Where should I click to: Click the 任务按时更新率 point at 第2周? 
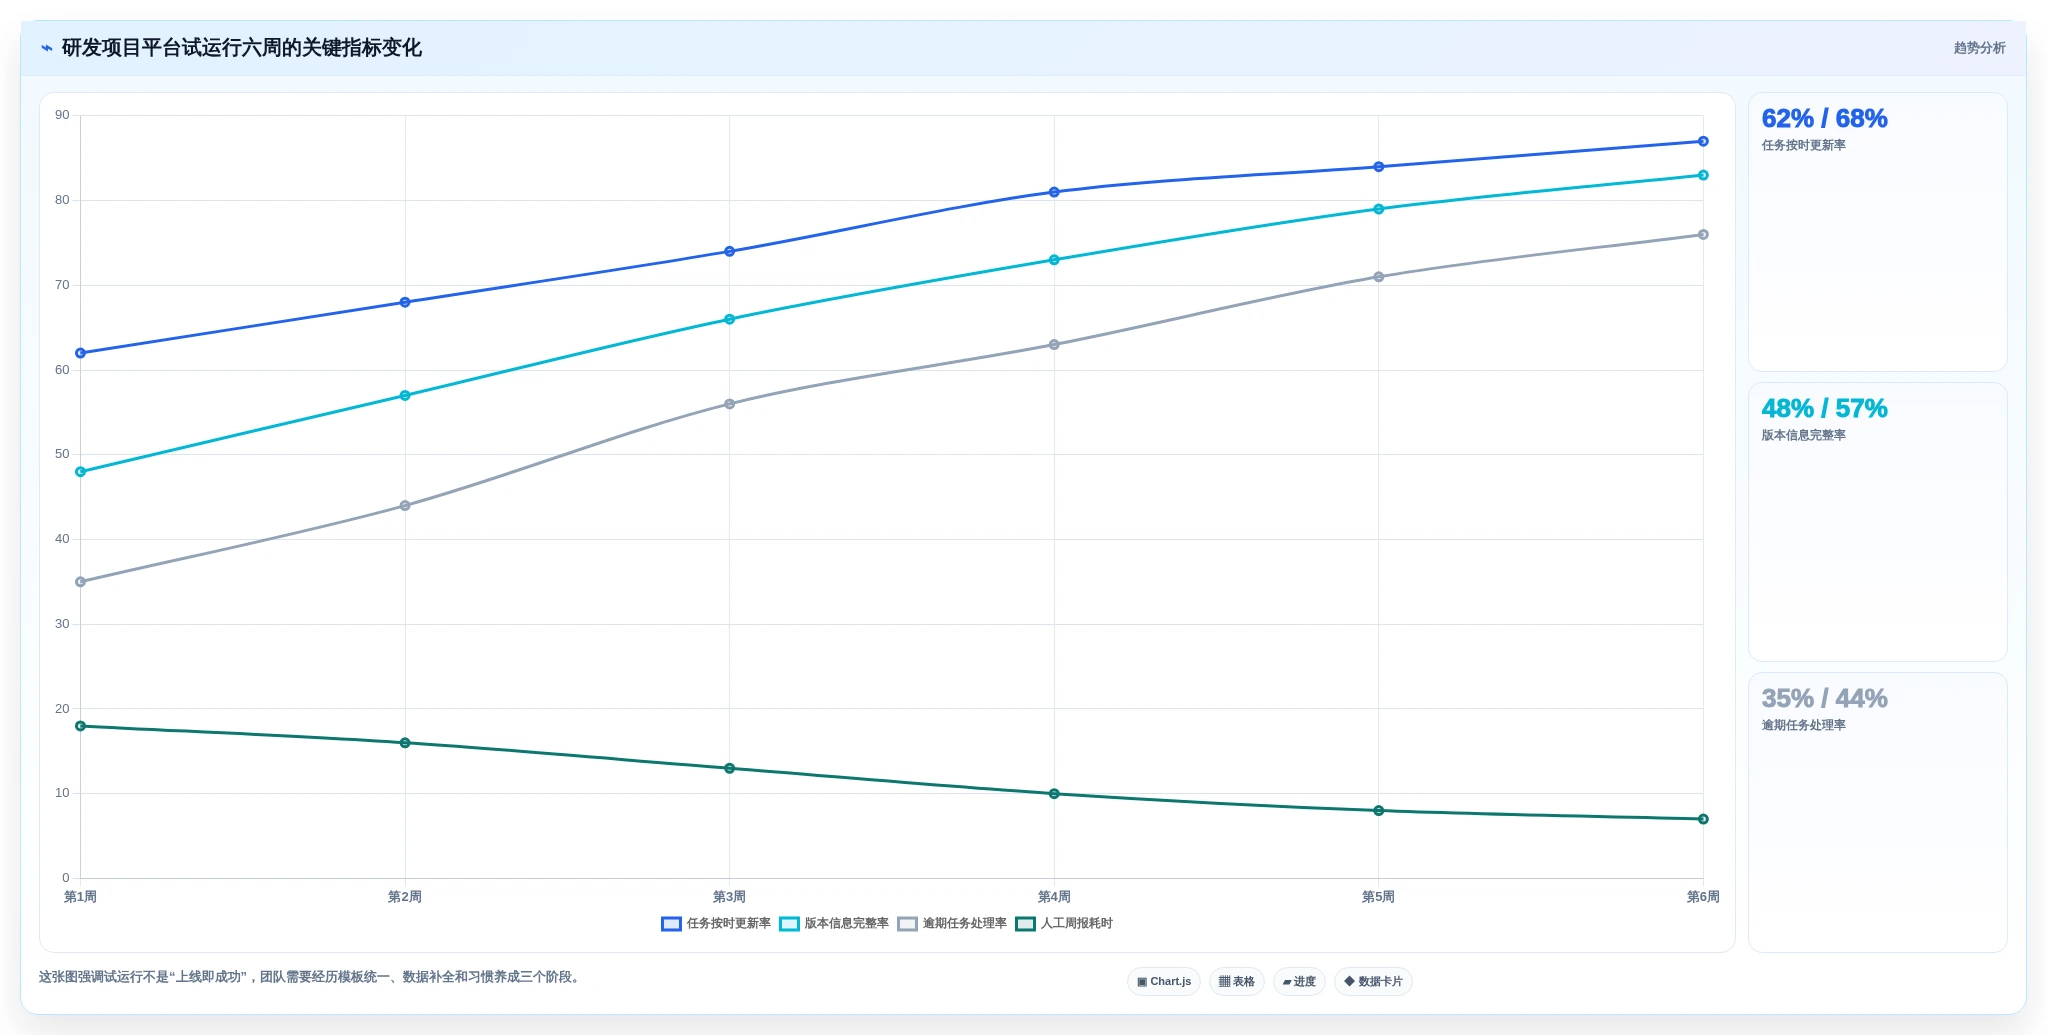[x=405, y=302]
